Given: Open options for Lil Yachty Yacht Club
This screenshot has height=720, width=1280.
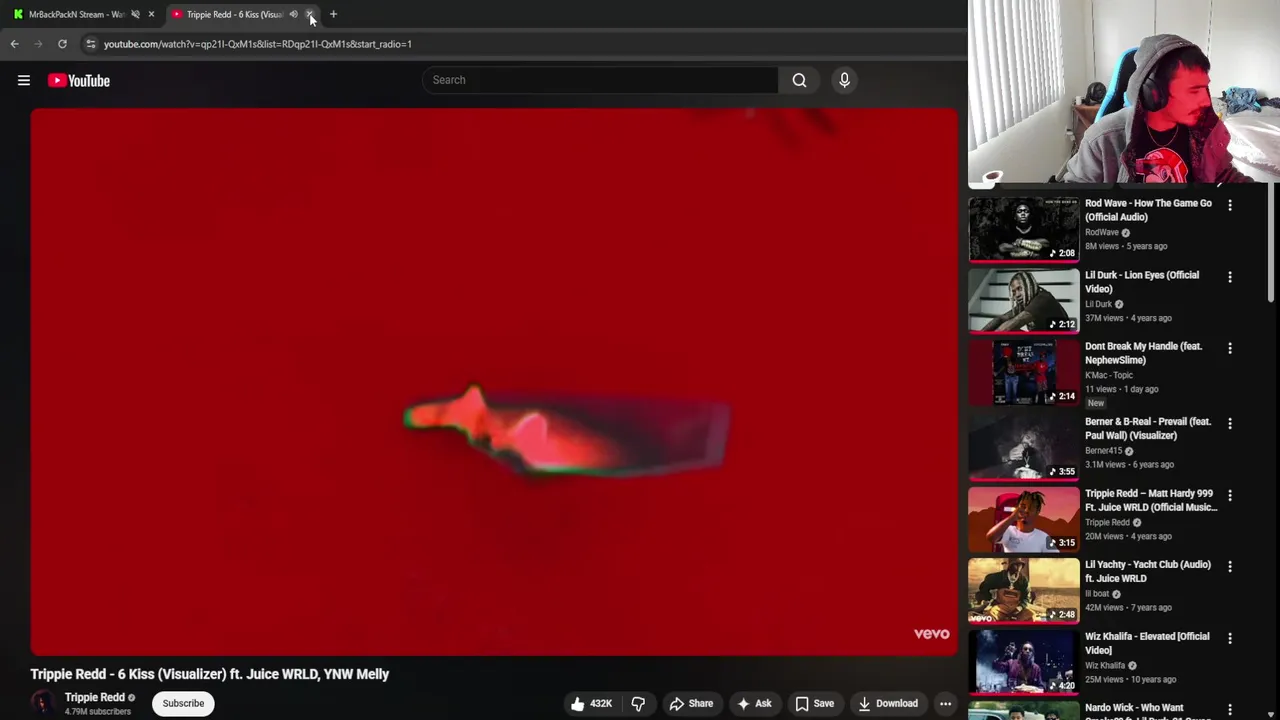Looking at the screenshot, I should (1230, 566).
